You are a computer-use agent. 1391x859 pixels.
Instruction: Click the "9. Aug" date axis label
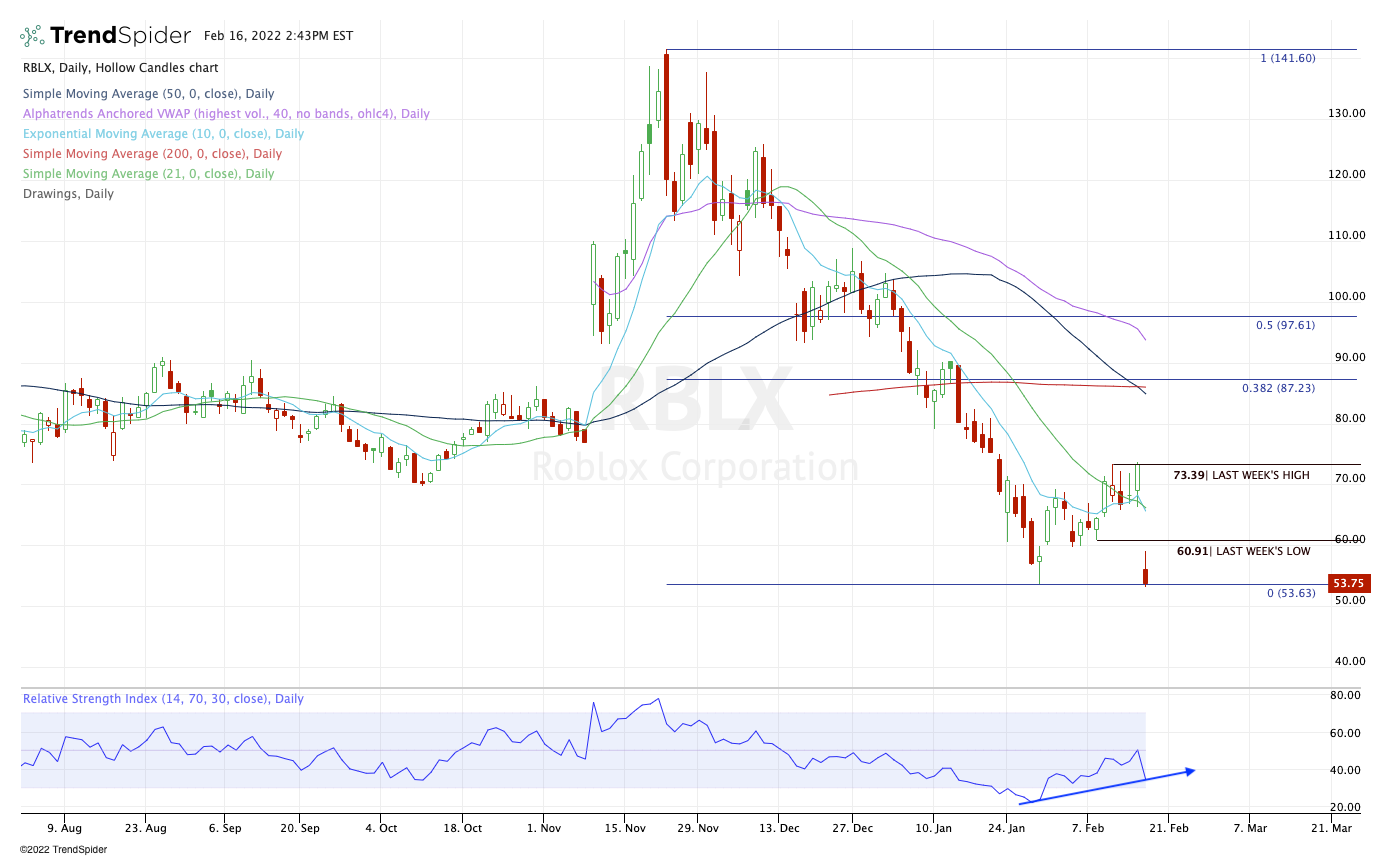[64, 828]
